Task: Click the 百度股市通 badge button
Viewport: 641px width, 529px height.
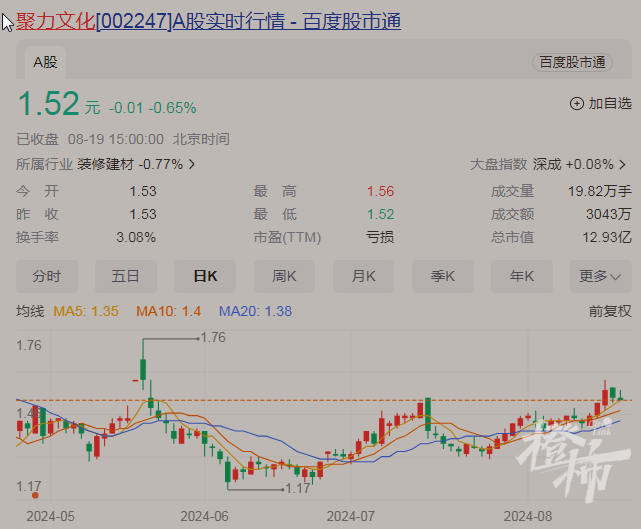Action: point(572,63)
